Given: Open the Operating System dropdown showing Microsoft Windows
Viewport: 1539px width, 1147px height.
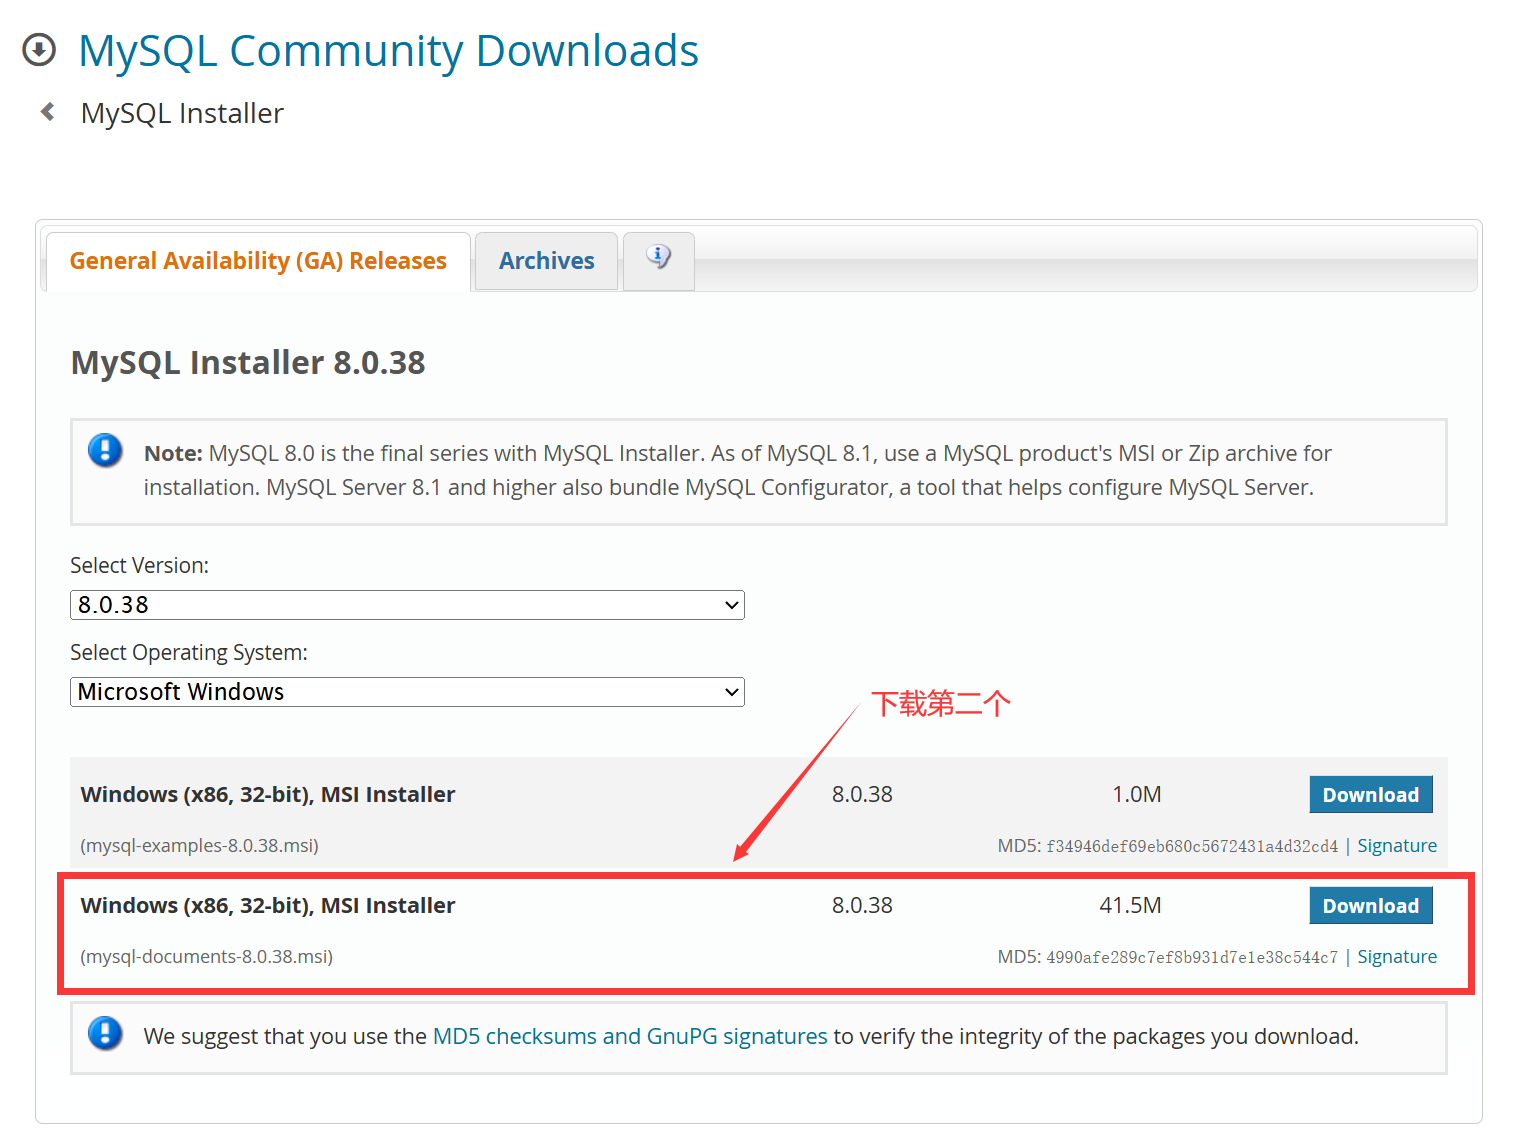Looking at the screenshot, I should (x=407, y=692).
